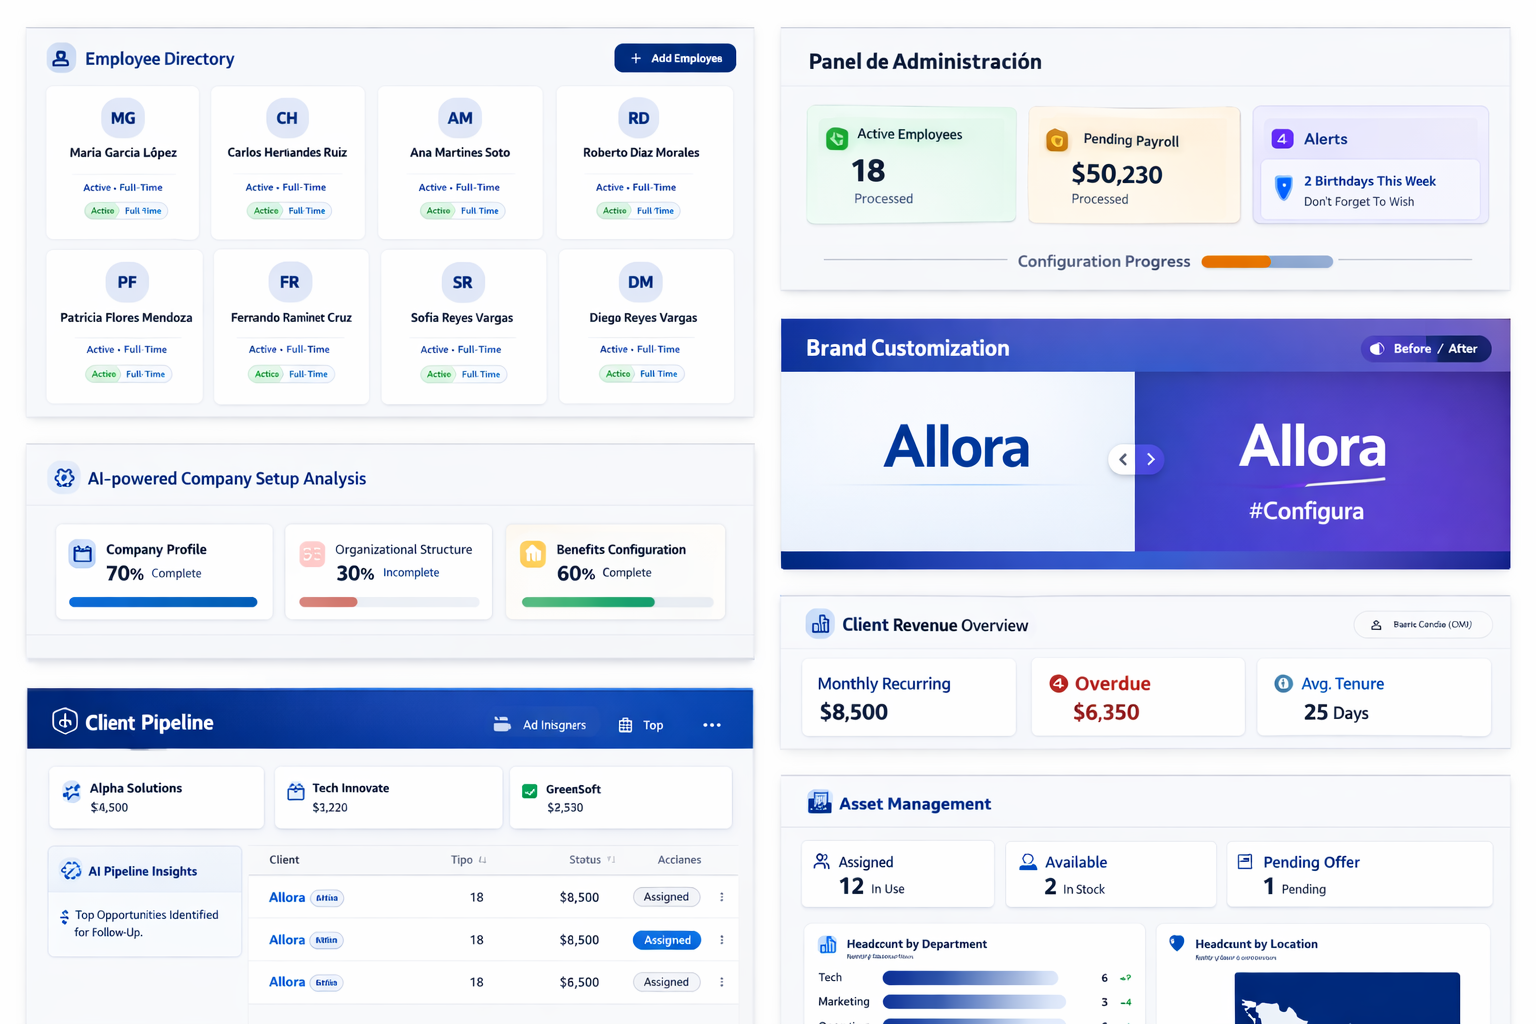
Task: Open the Basic Condie (OM) selector
Action: pyautogui.click(x=1422, y=624)
